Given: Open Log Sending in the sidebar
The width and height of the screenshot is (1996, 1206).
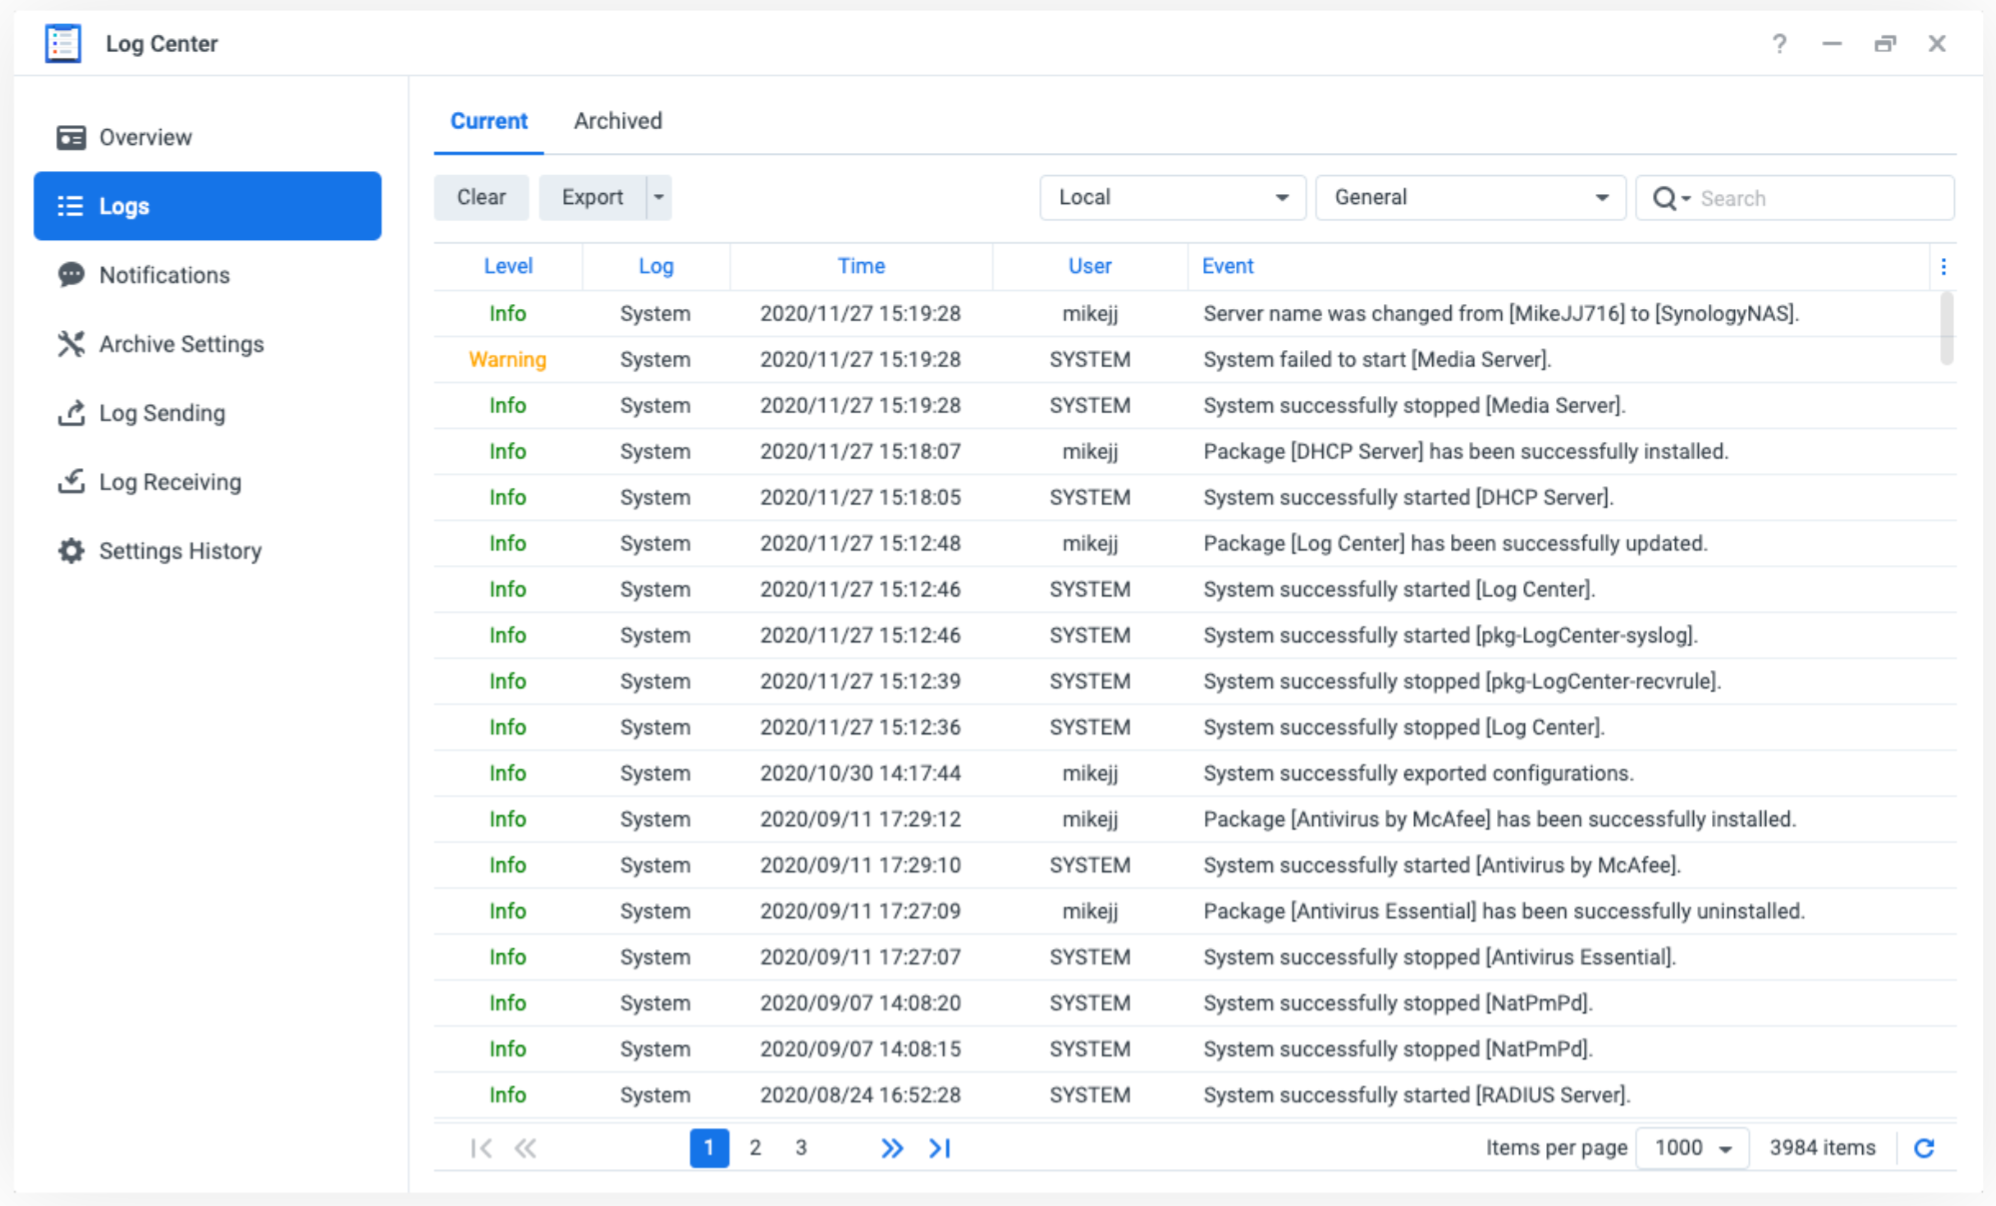Looking at the screenshot, I should (208, 413).
